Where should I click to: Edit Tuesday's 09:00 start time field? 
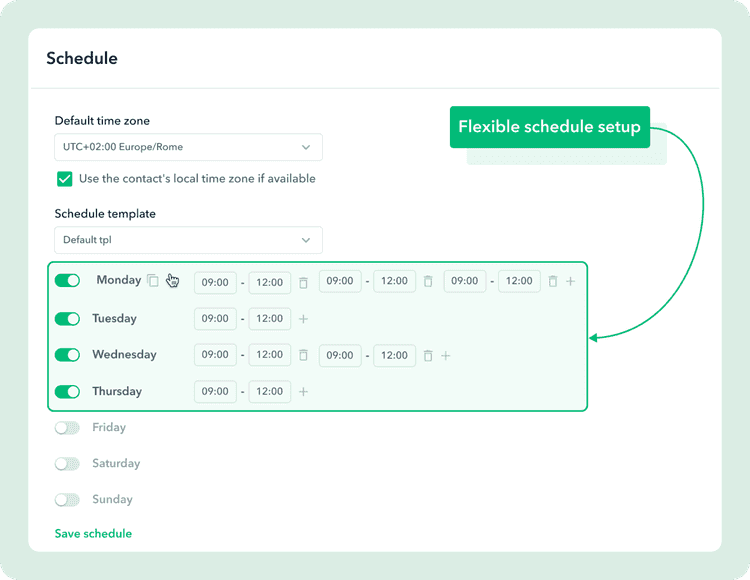pyautogui.click(x=215, y=319)
